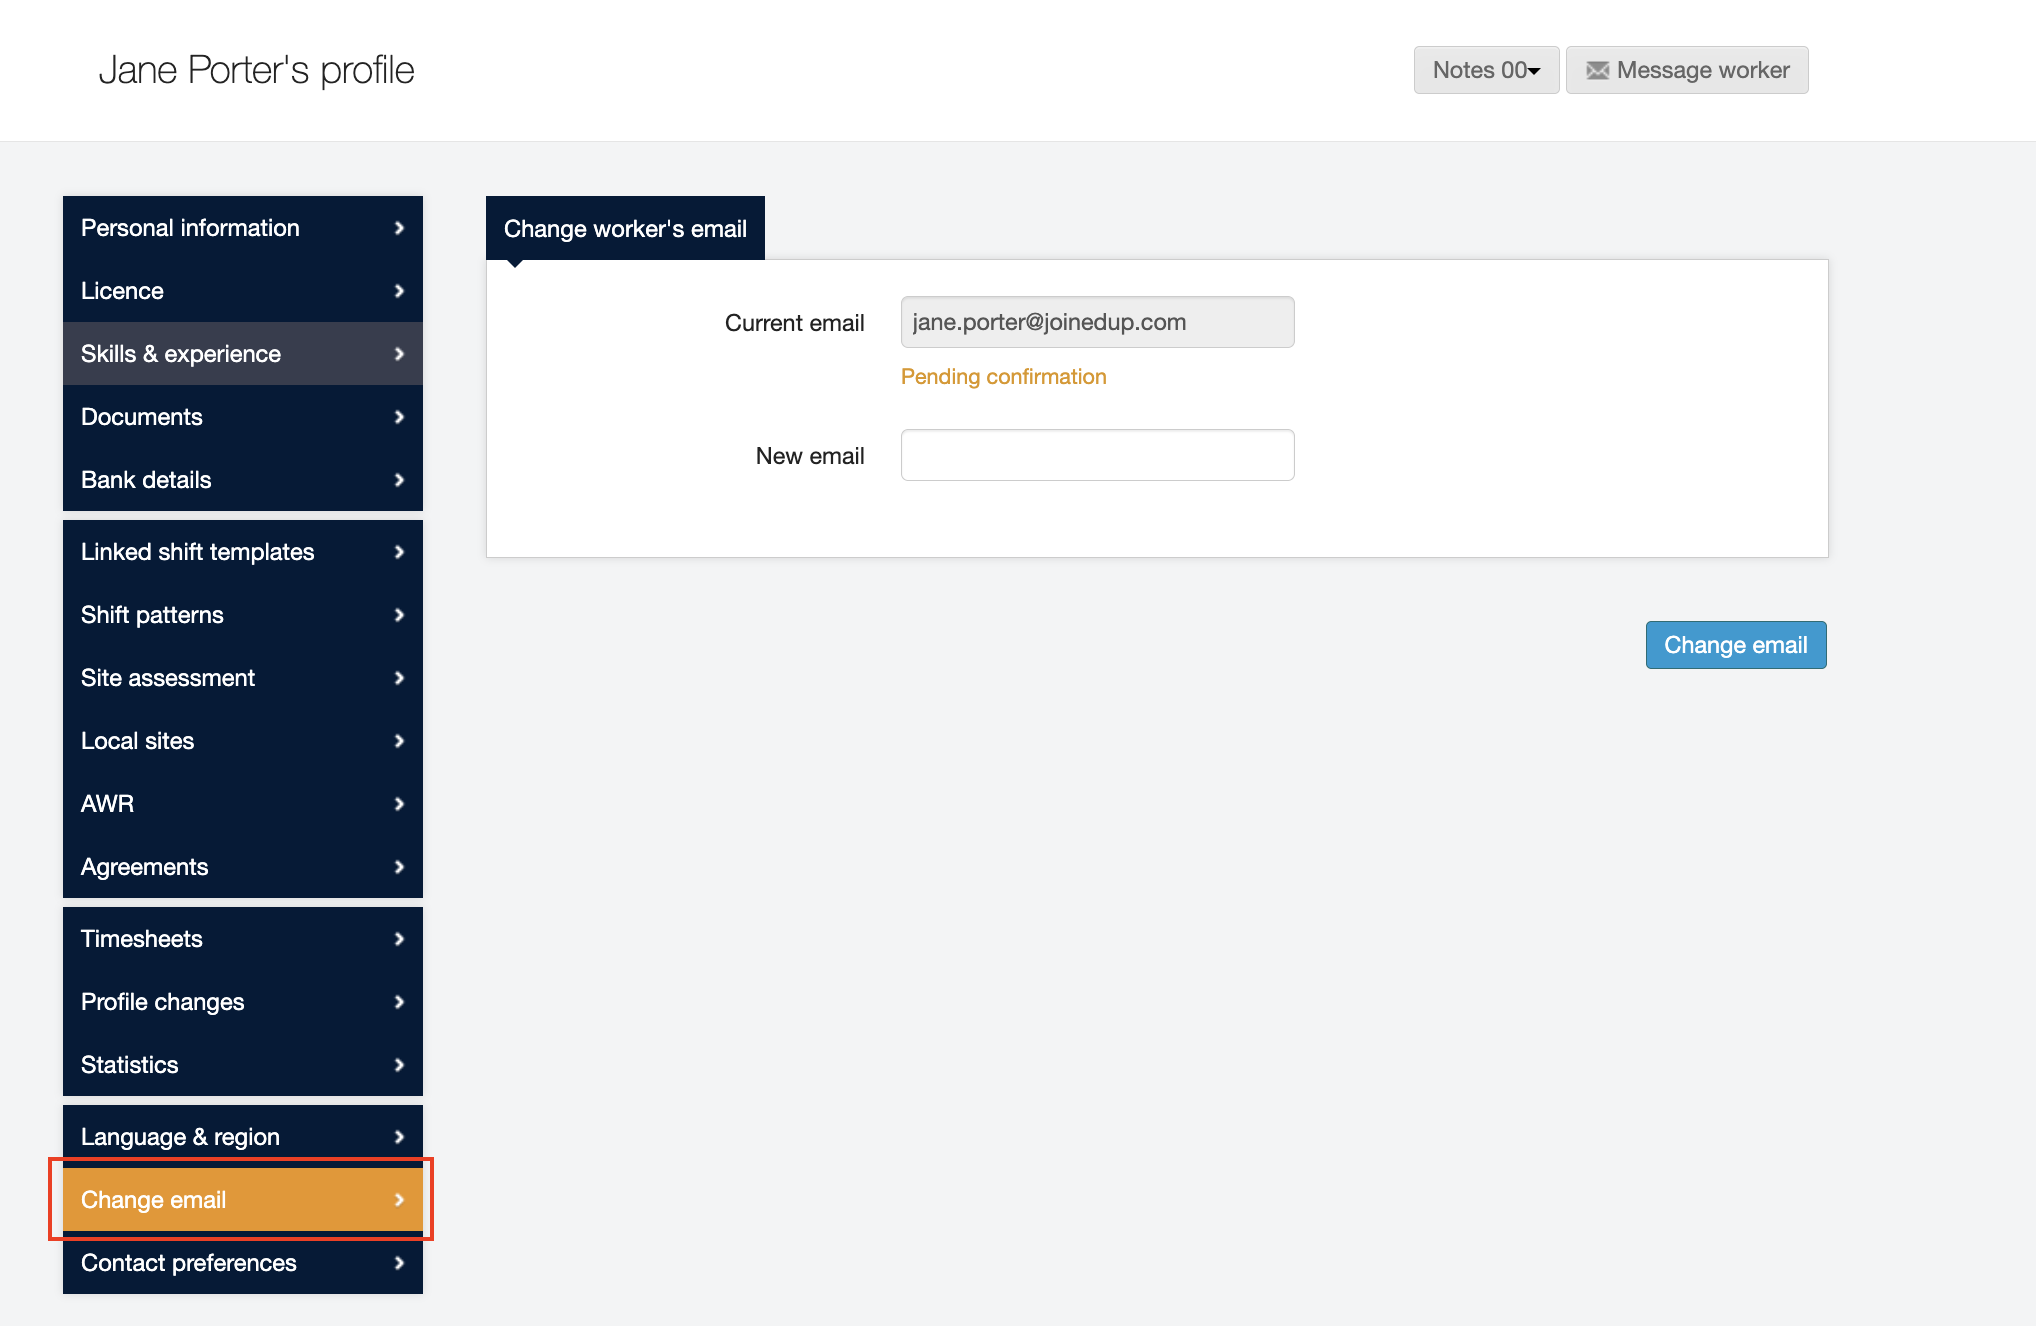
Task: Expand Language & region chevron
Action: click(x=399, y=1137)
